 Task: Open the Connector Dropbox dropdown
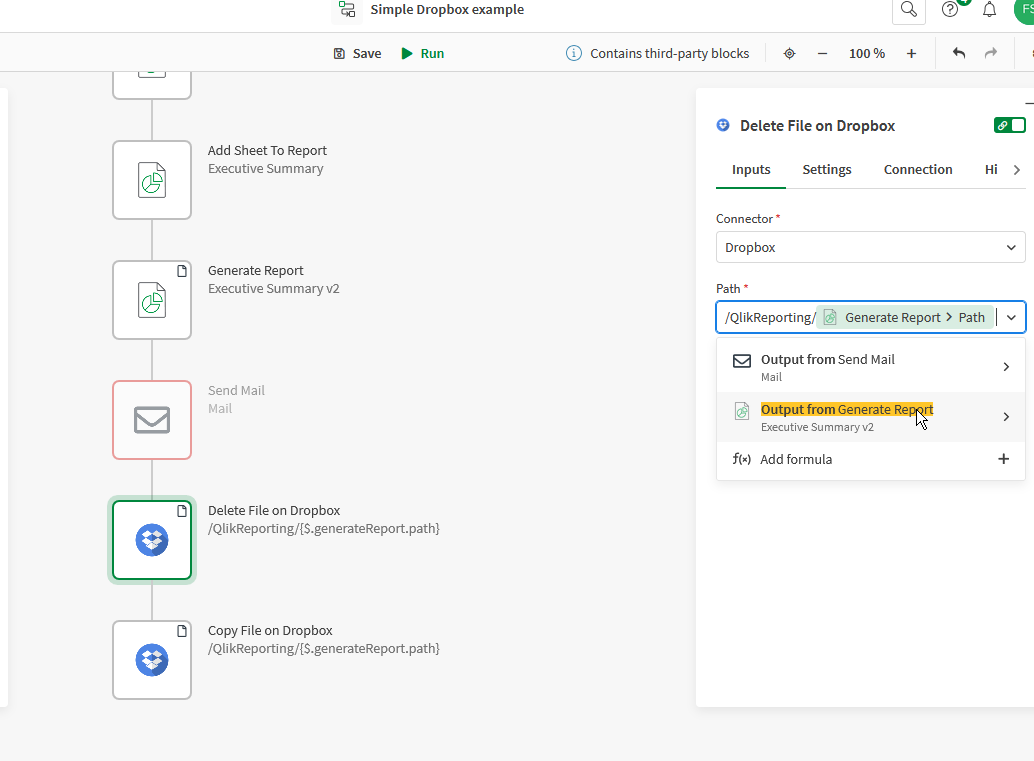[870, 247]
